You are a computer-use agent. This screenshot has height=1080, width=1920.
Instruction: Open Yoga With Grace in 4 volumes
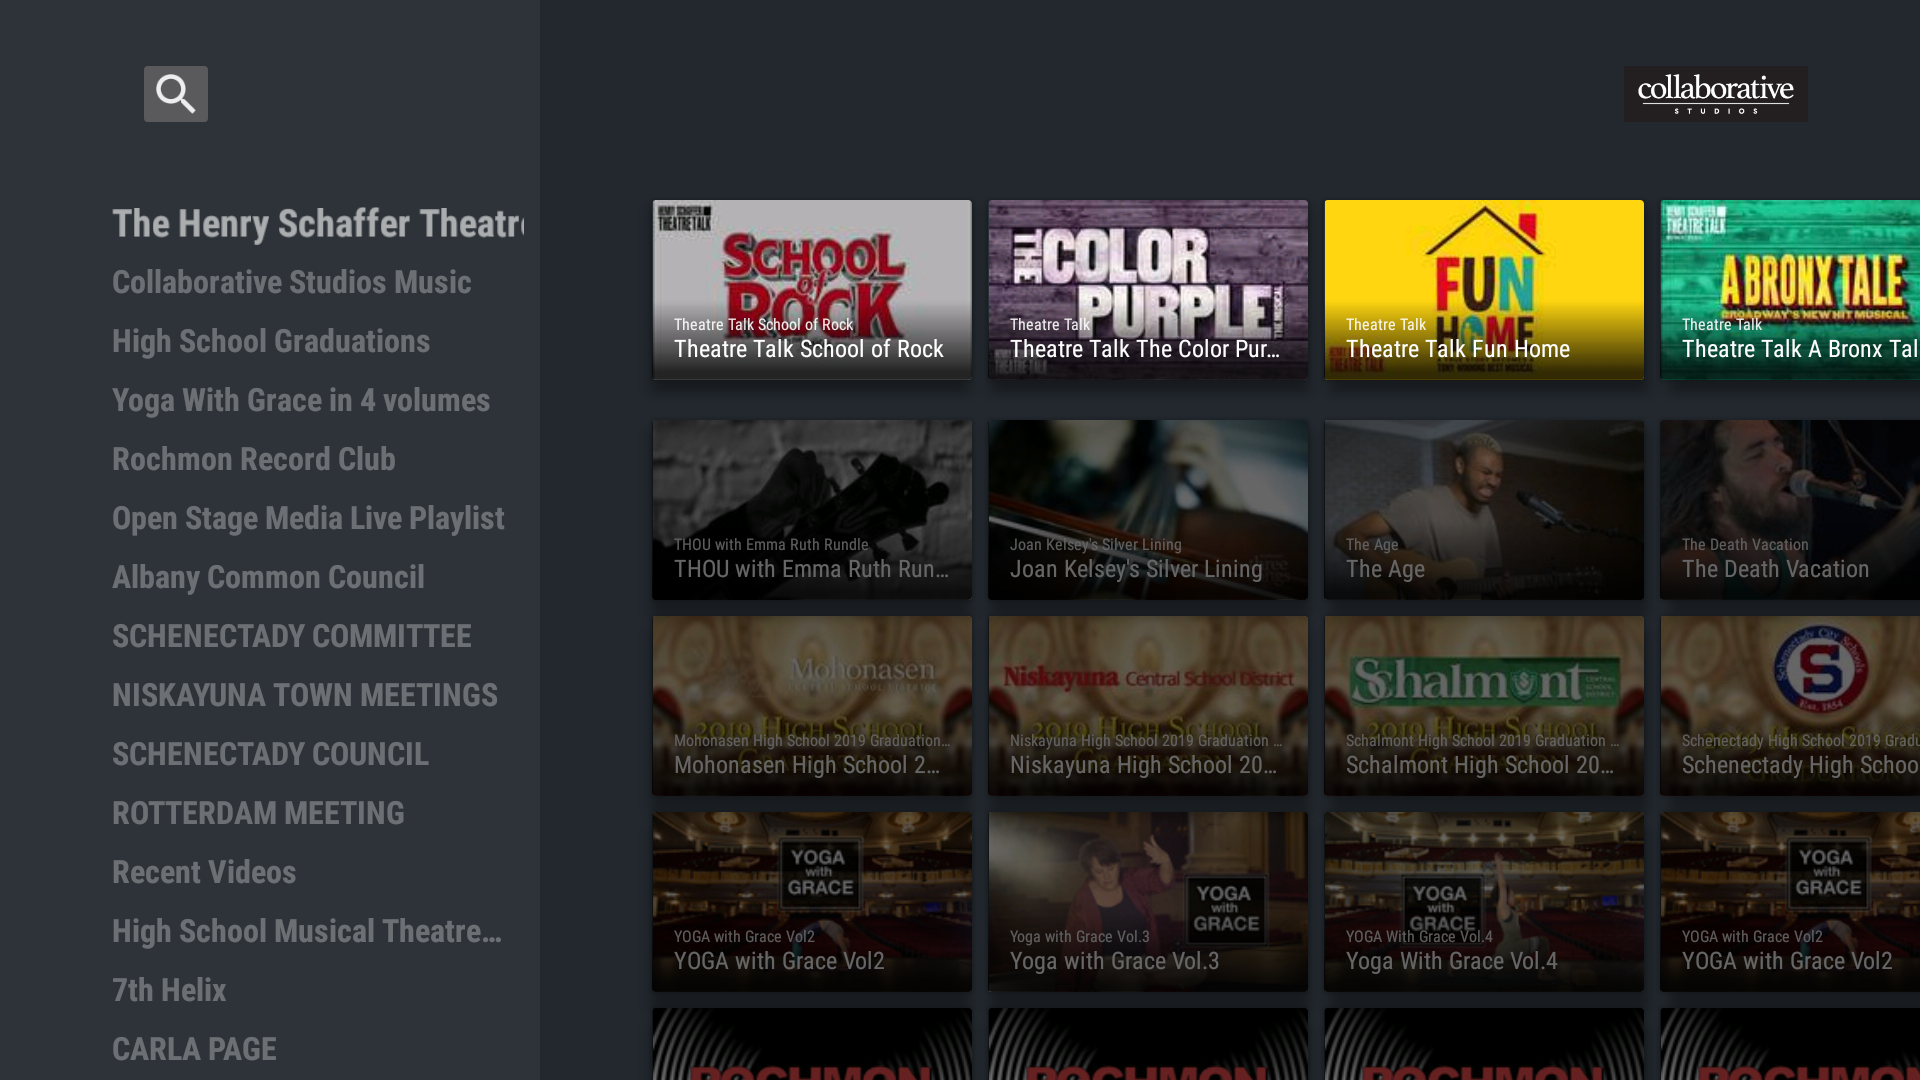click(x=301, y=400)
